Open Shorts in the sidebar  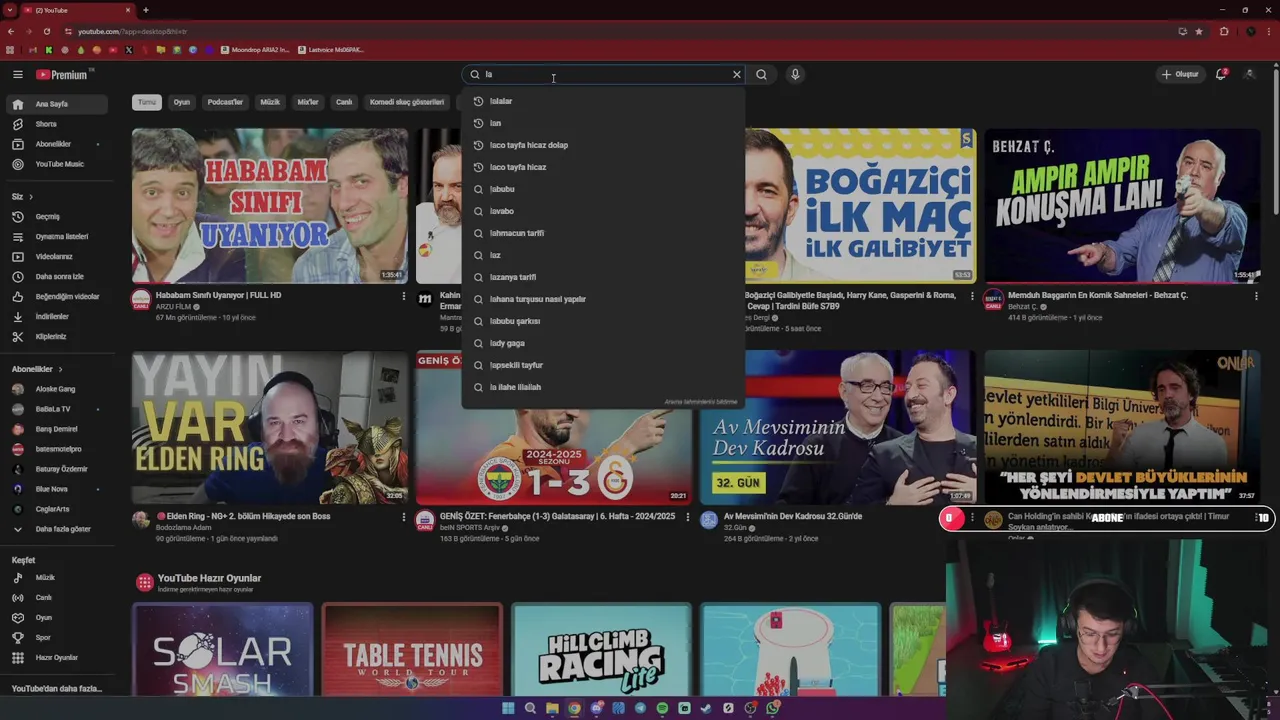pos(58,124)
